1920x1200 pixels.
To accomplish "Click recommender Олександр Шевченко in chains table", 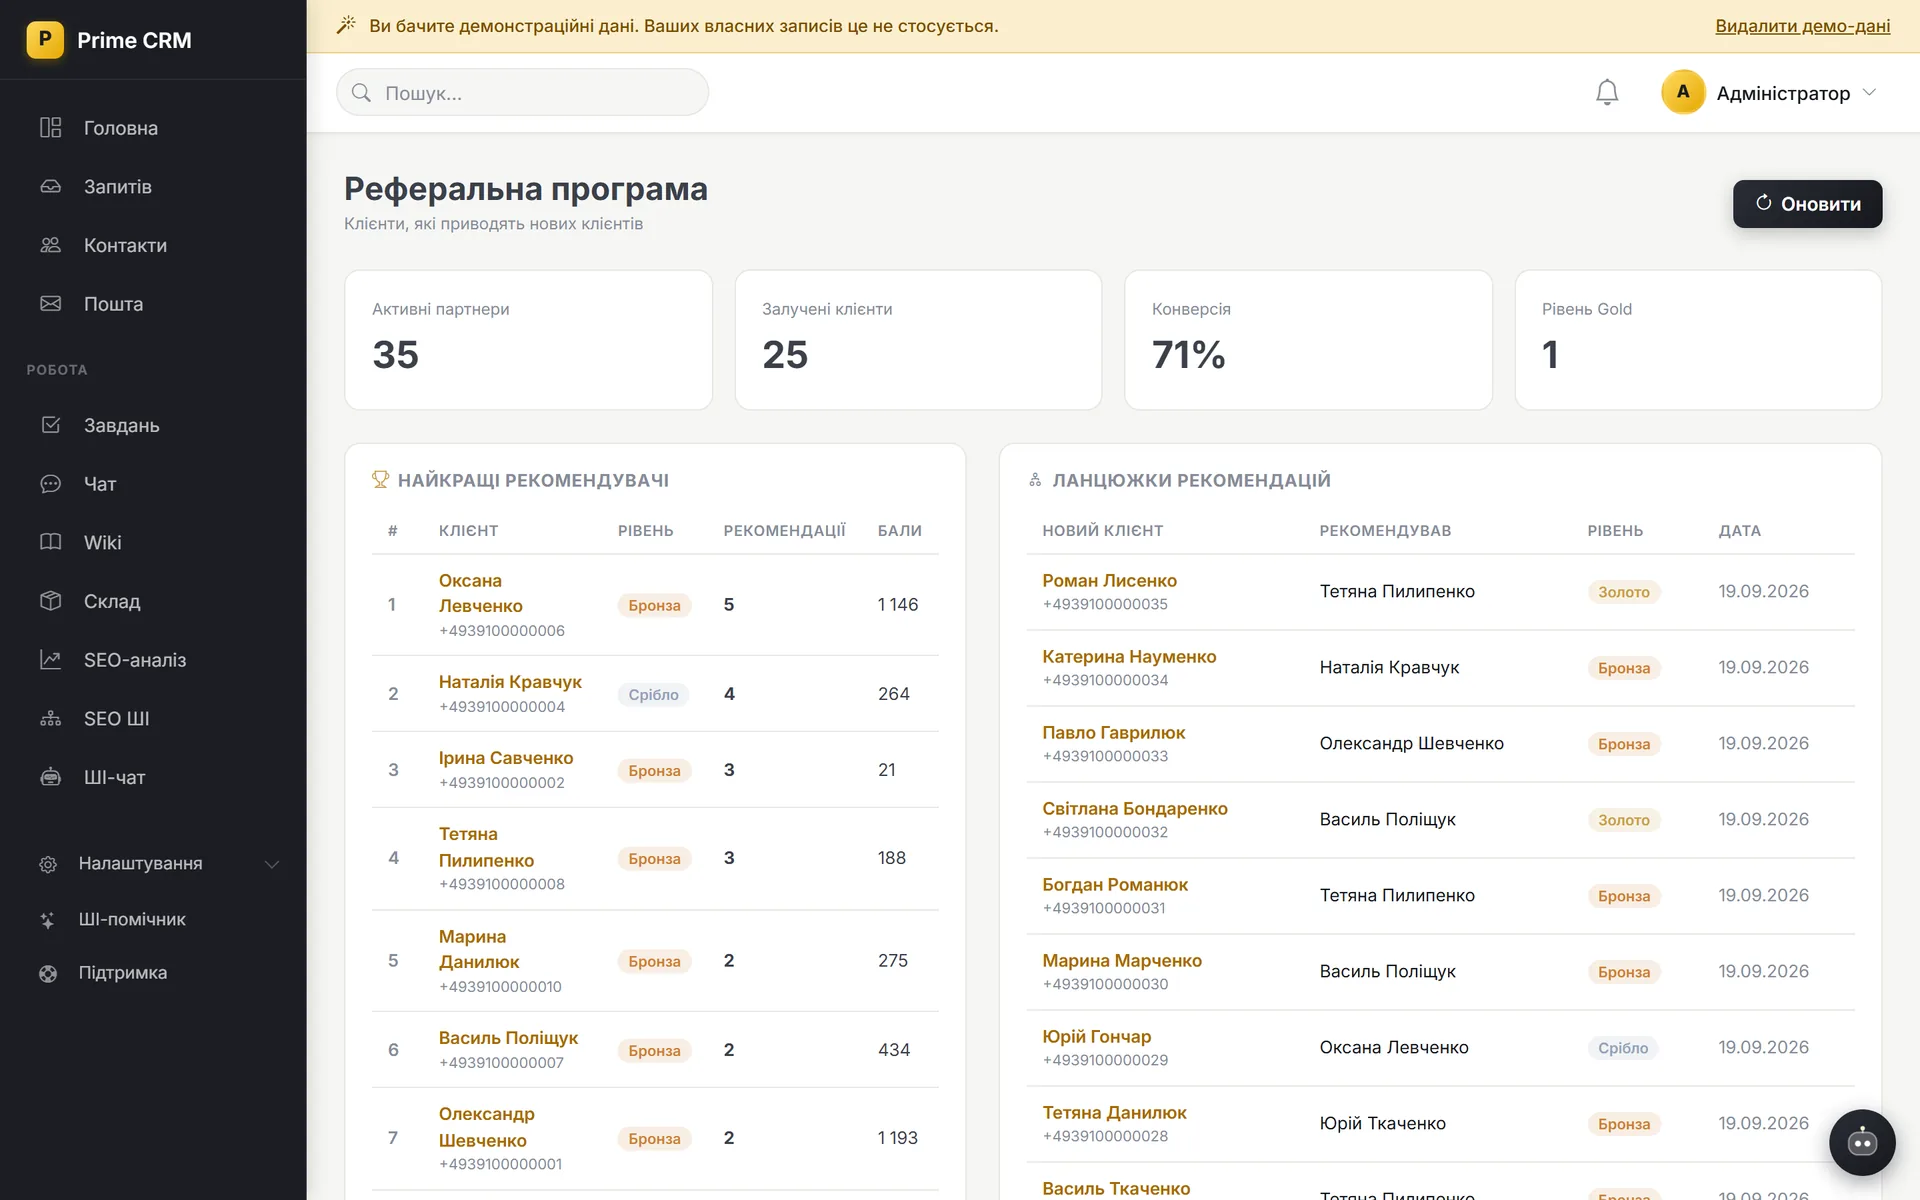I will (x=1411, y=744).
